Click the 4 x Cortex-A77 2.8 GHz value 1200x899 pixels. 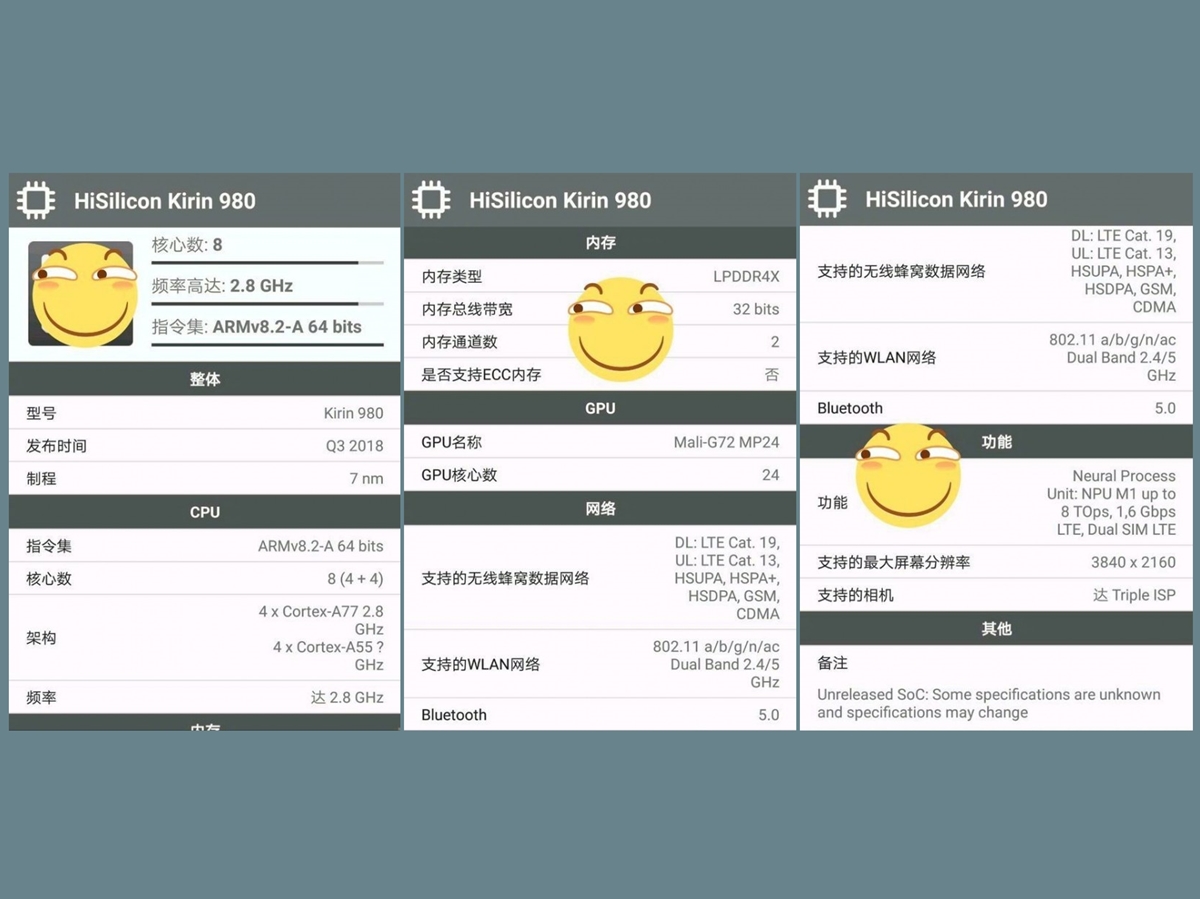click(321, 620)
